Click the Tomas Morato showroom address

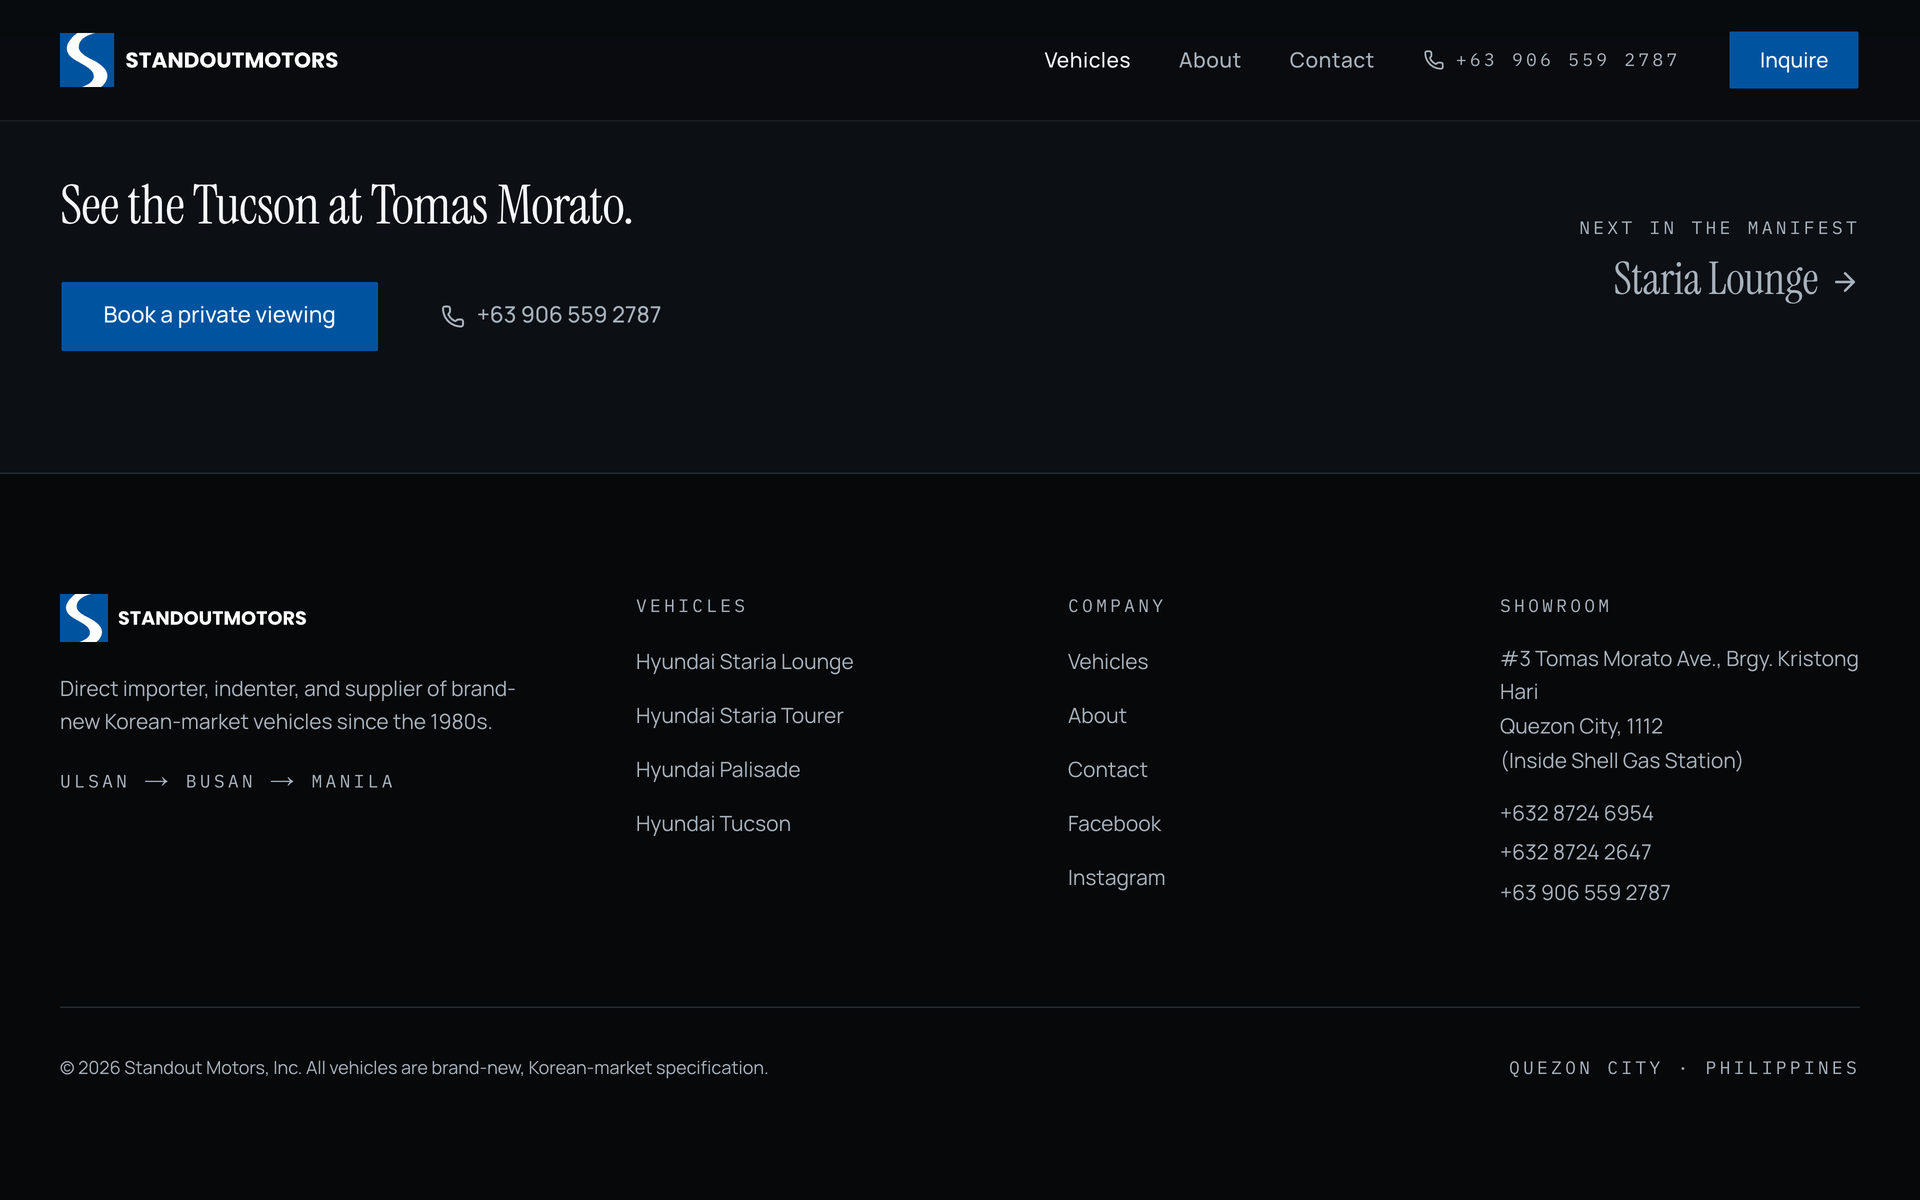coord(1679,710)
